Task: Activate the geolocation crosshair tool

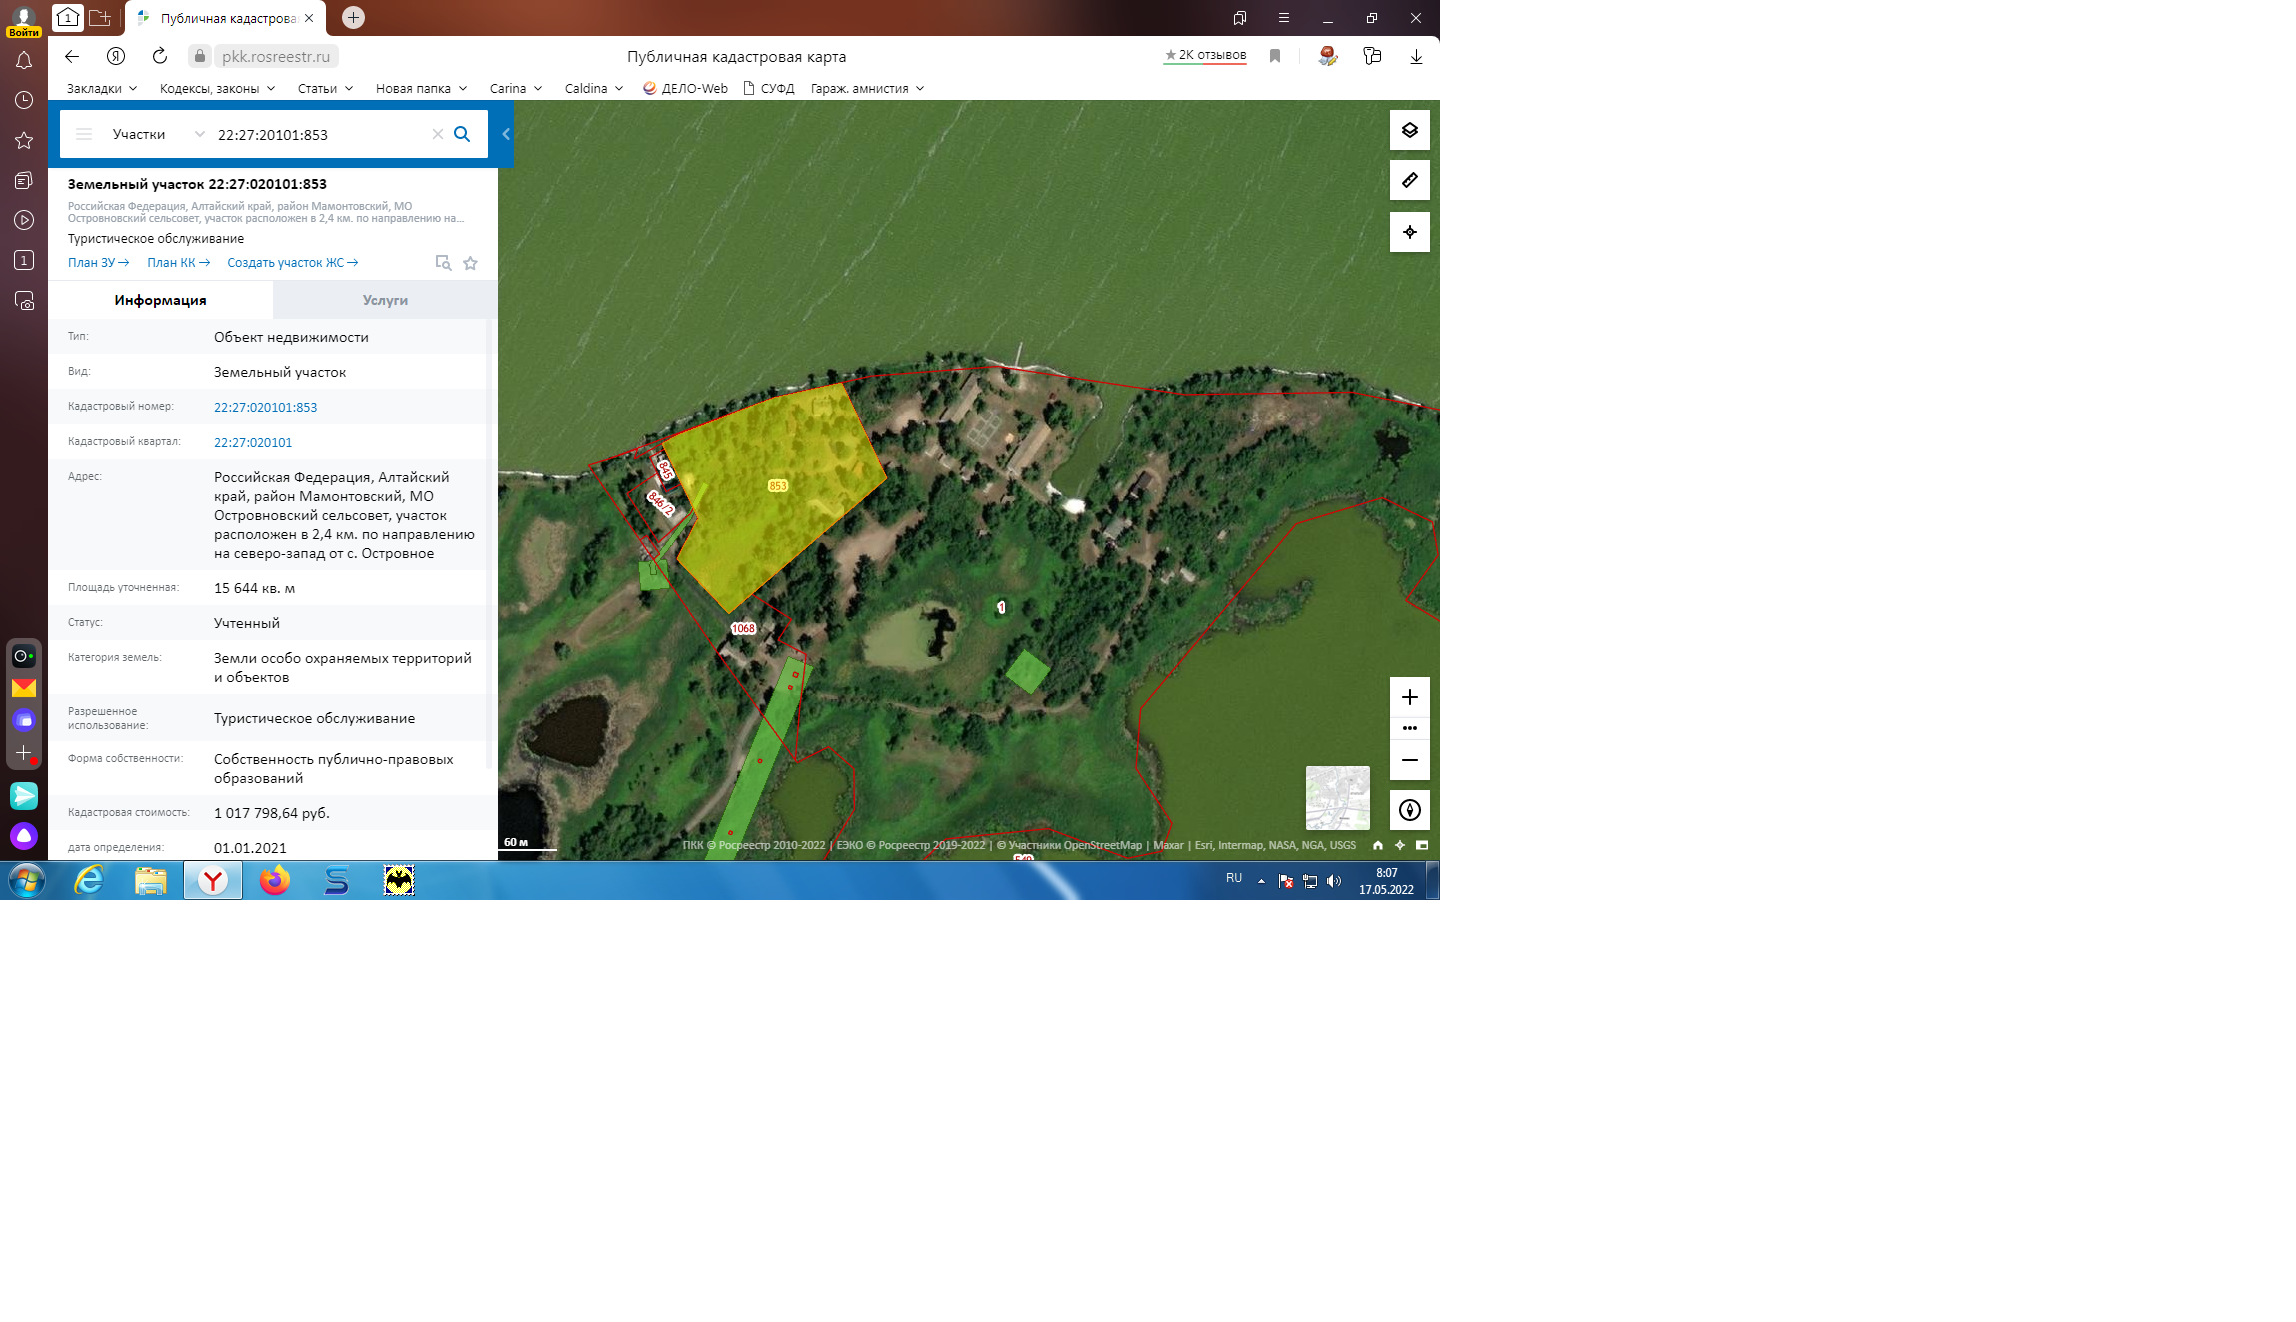Action: tap(1409, 232)
